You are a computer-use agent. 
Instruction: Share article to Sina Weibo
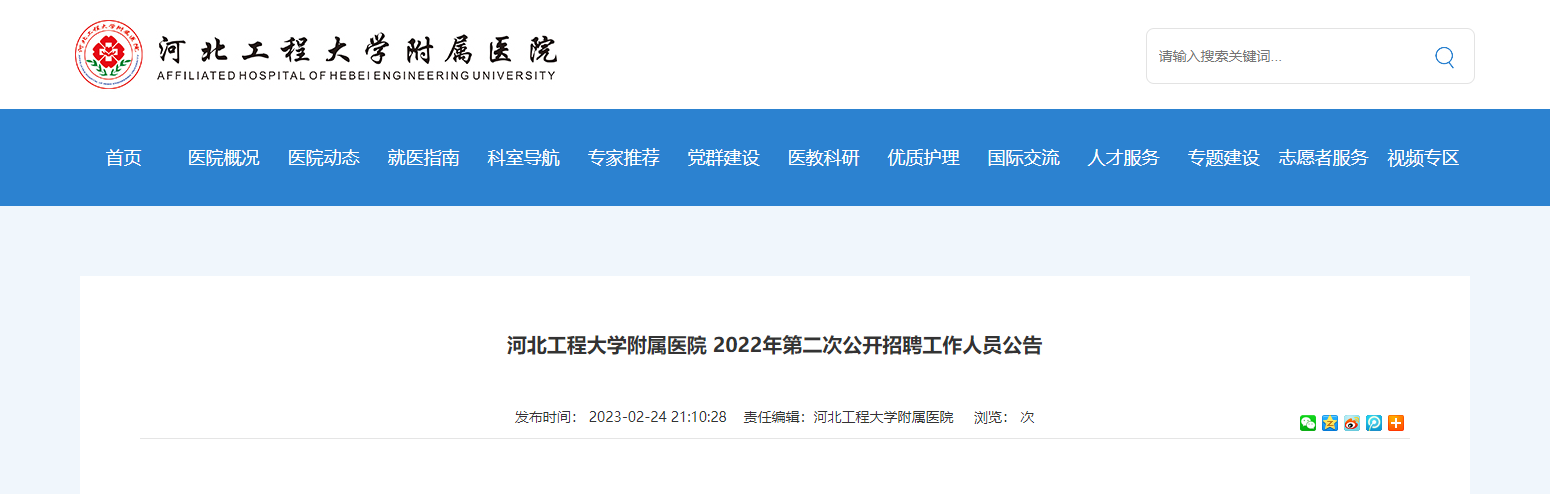(x=1352, y=423)
